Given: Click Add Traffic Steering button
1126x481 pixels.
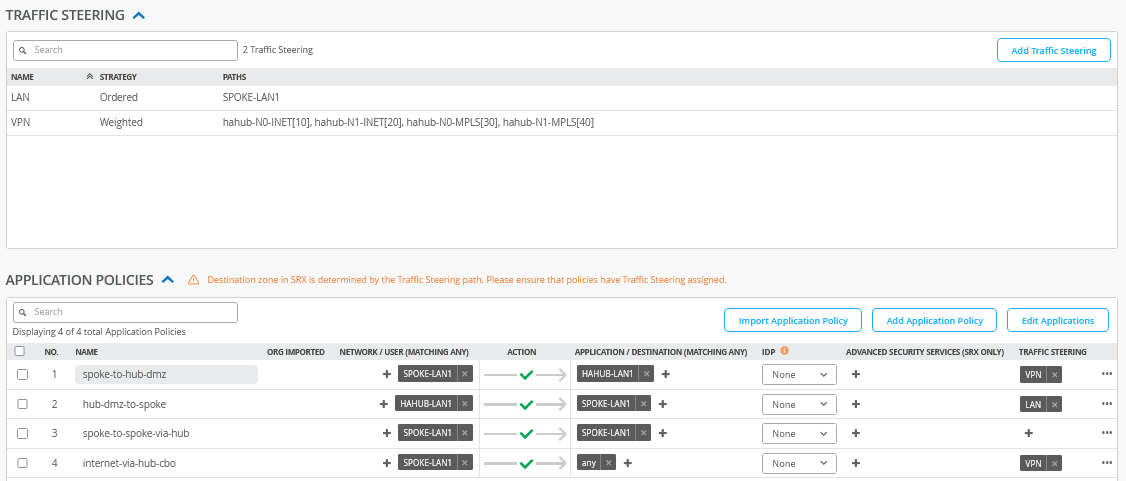Looking at the screenshot, I should point(1053,50).
